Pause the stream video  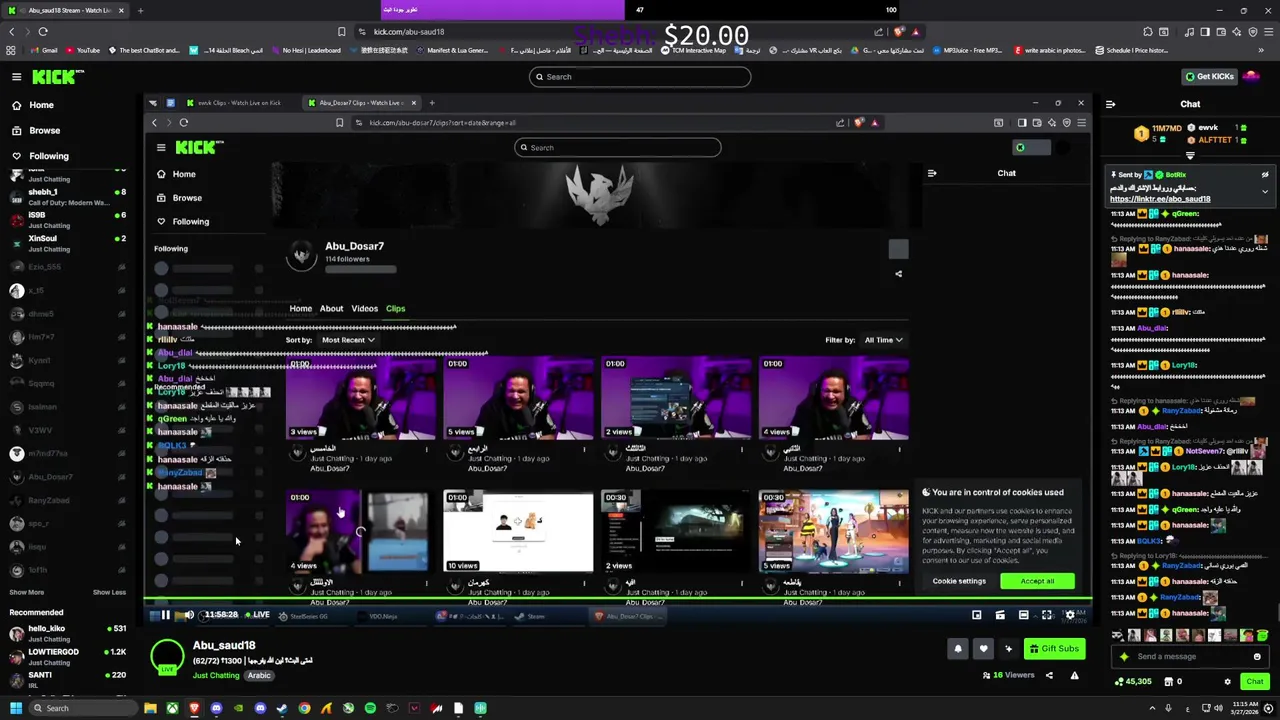166,615
